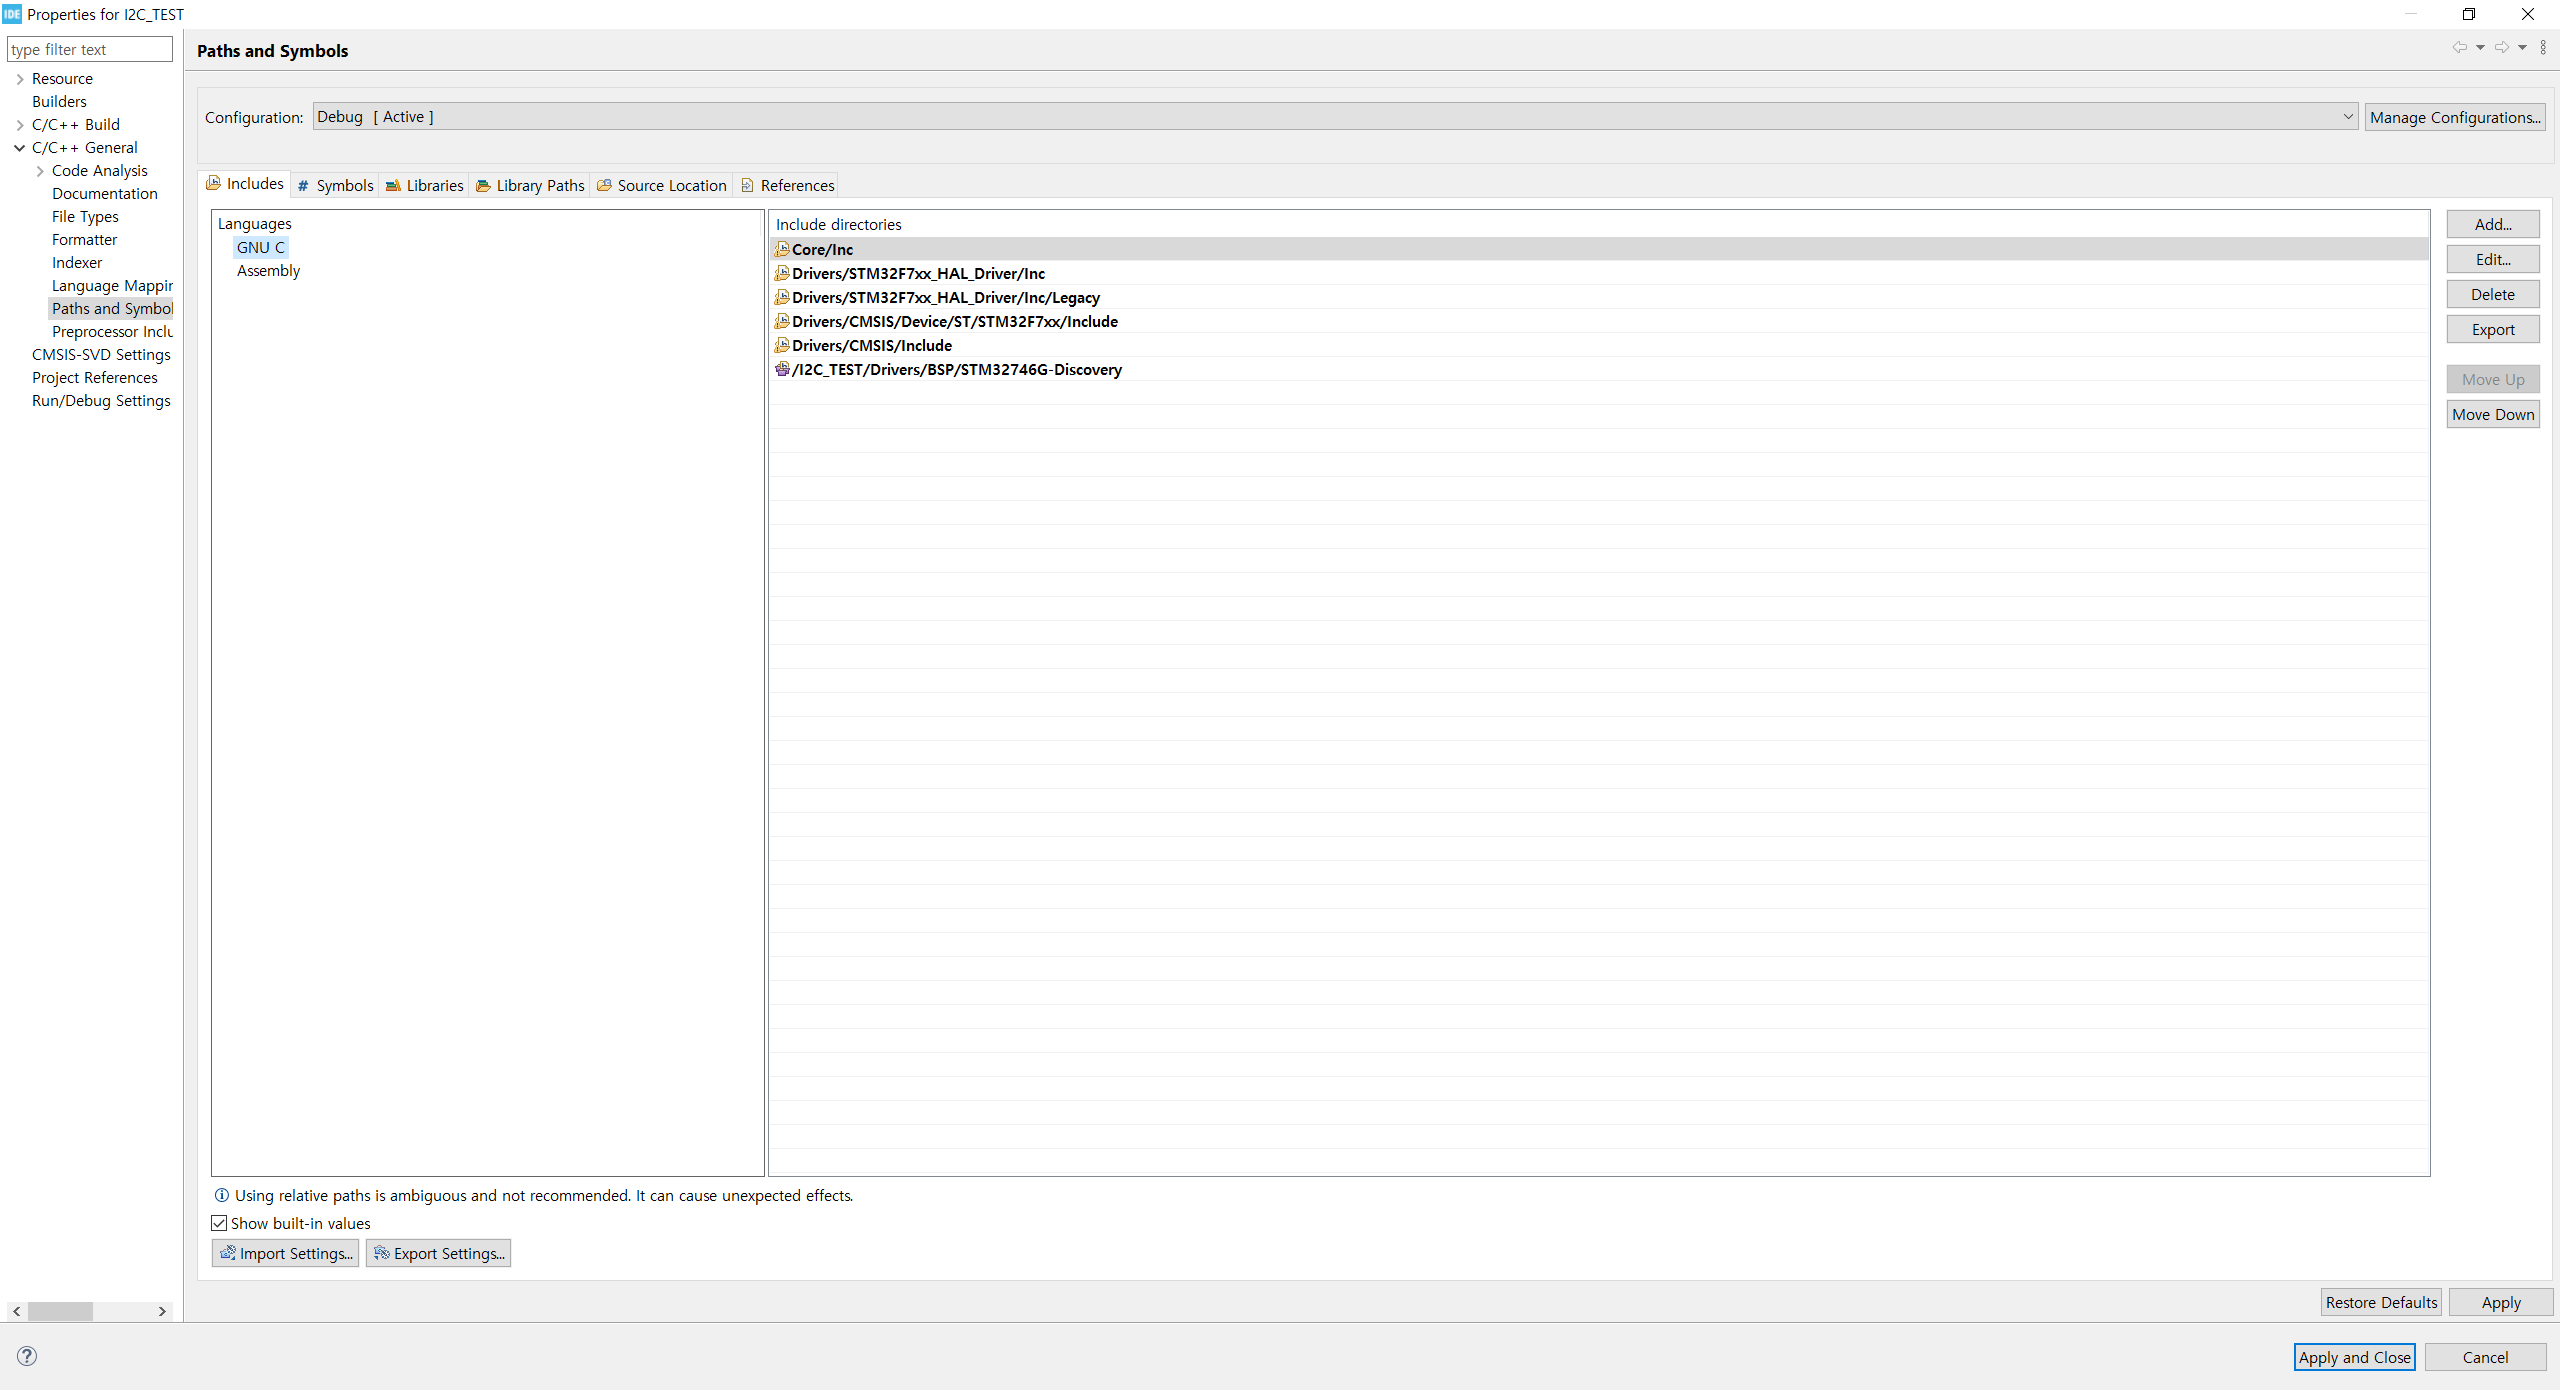Click the sidebar horizontal scrollbar thumb
This screenshot has width=2560, height=1390.
tap(60, 1311)
